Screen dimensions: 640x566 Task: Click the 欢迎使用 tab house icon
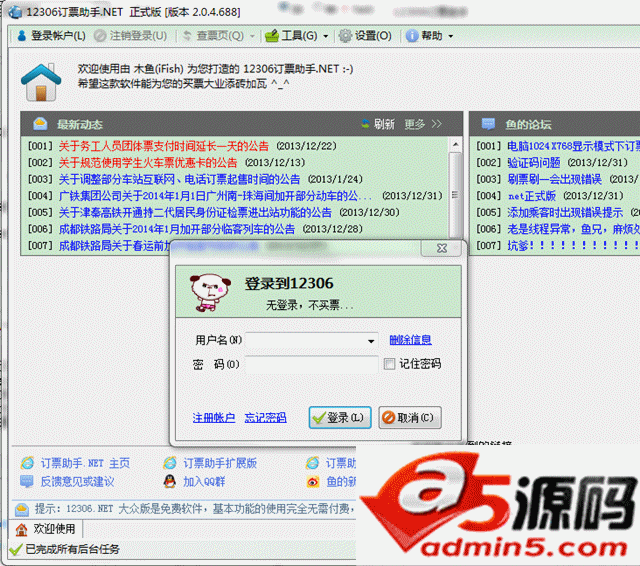[x=21, y=530]
